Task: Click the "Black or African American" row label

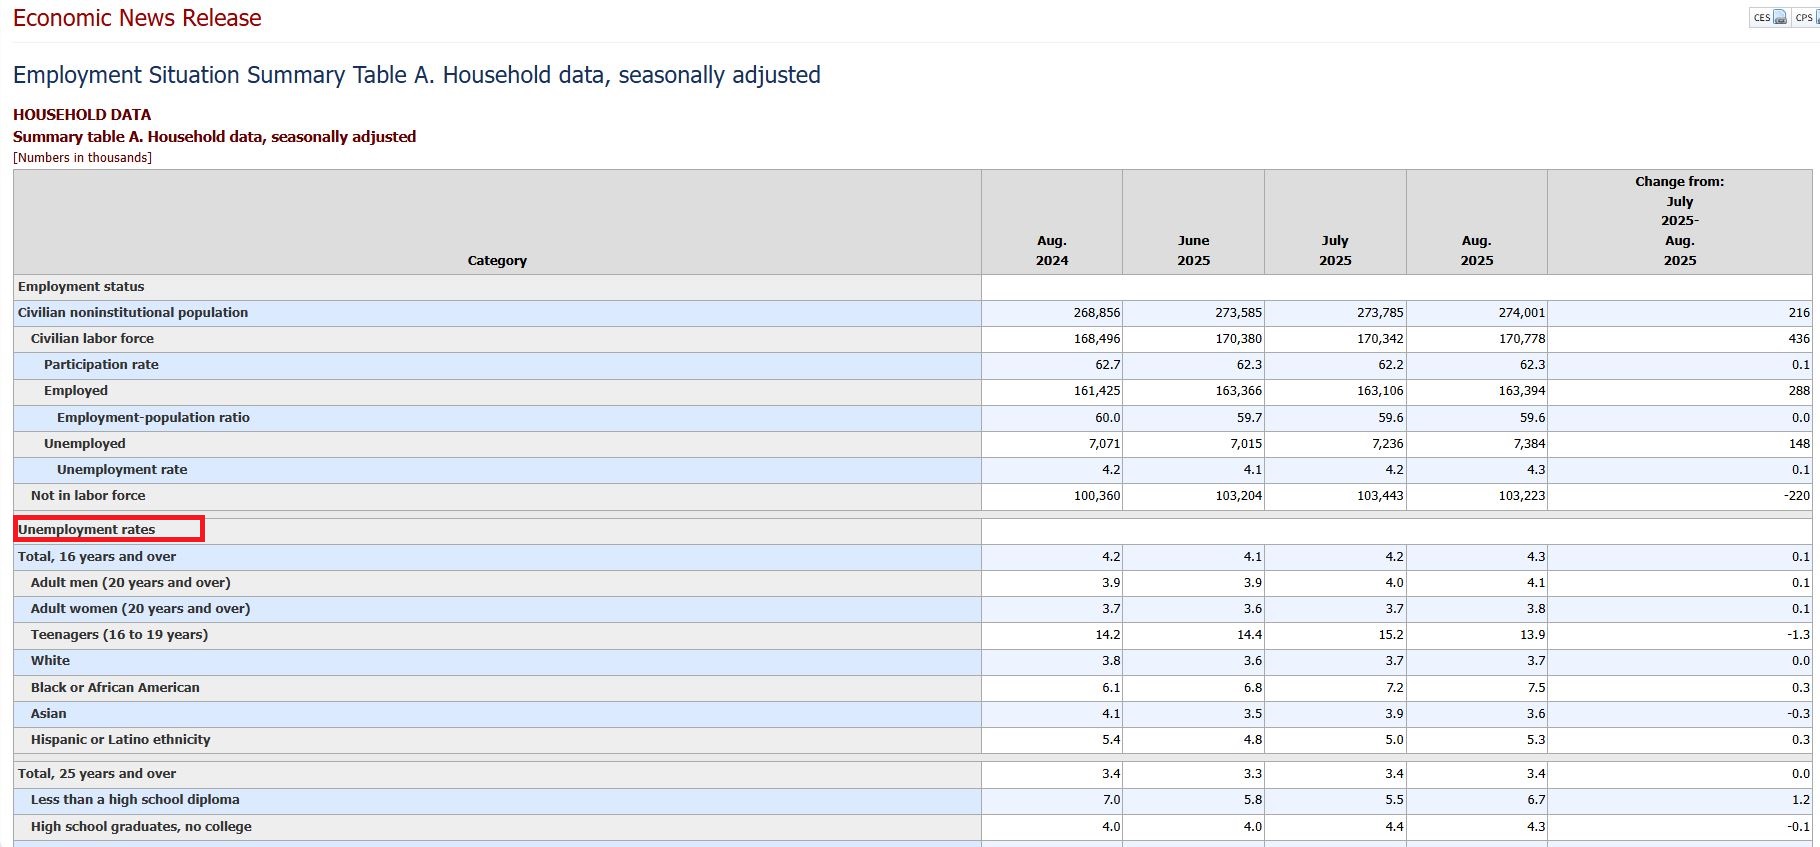Action: tap(115, 688)
